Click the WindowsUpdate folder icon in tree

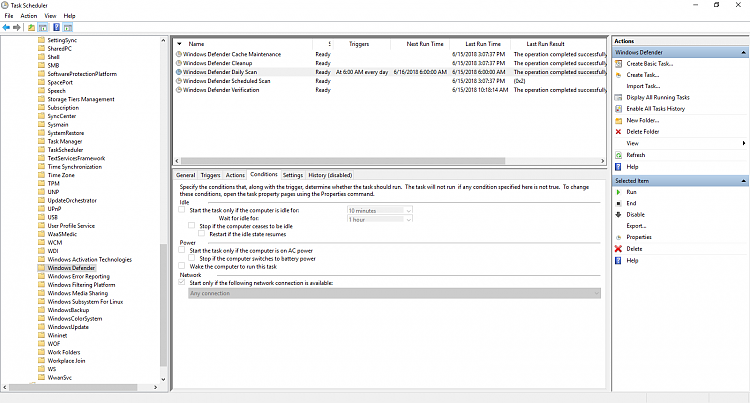[x=41, y=327]
